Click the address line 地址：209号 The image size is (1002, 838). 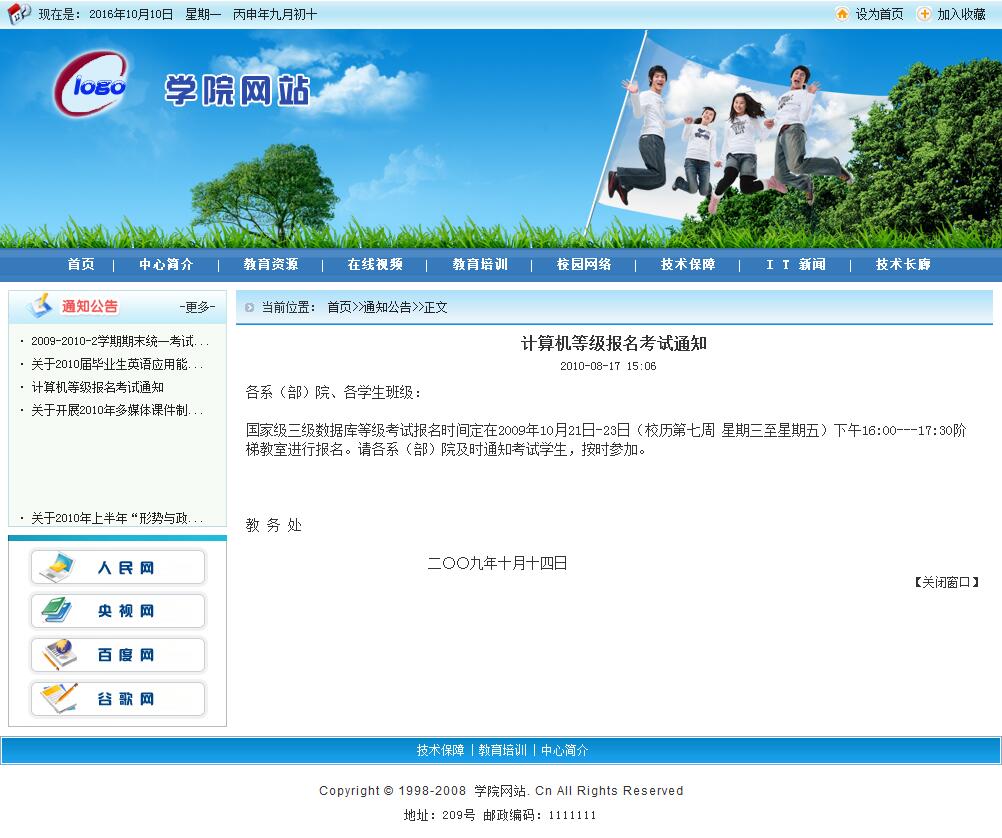pyautogui.click(x=440, y=815)
